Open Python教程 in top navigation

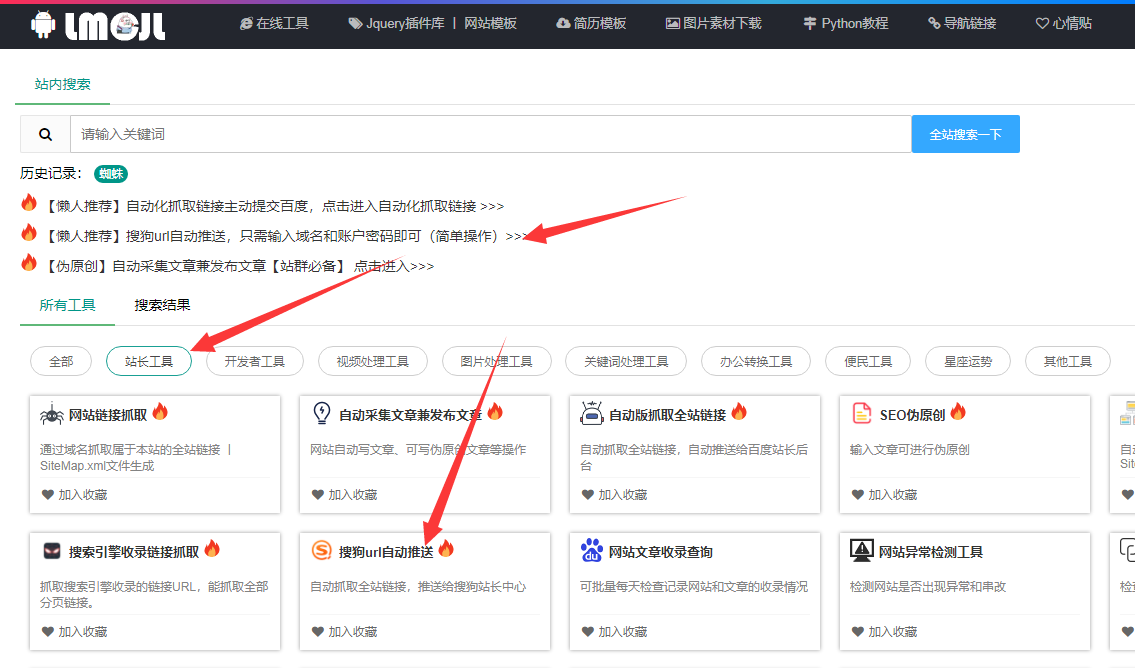846,24
